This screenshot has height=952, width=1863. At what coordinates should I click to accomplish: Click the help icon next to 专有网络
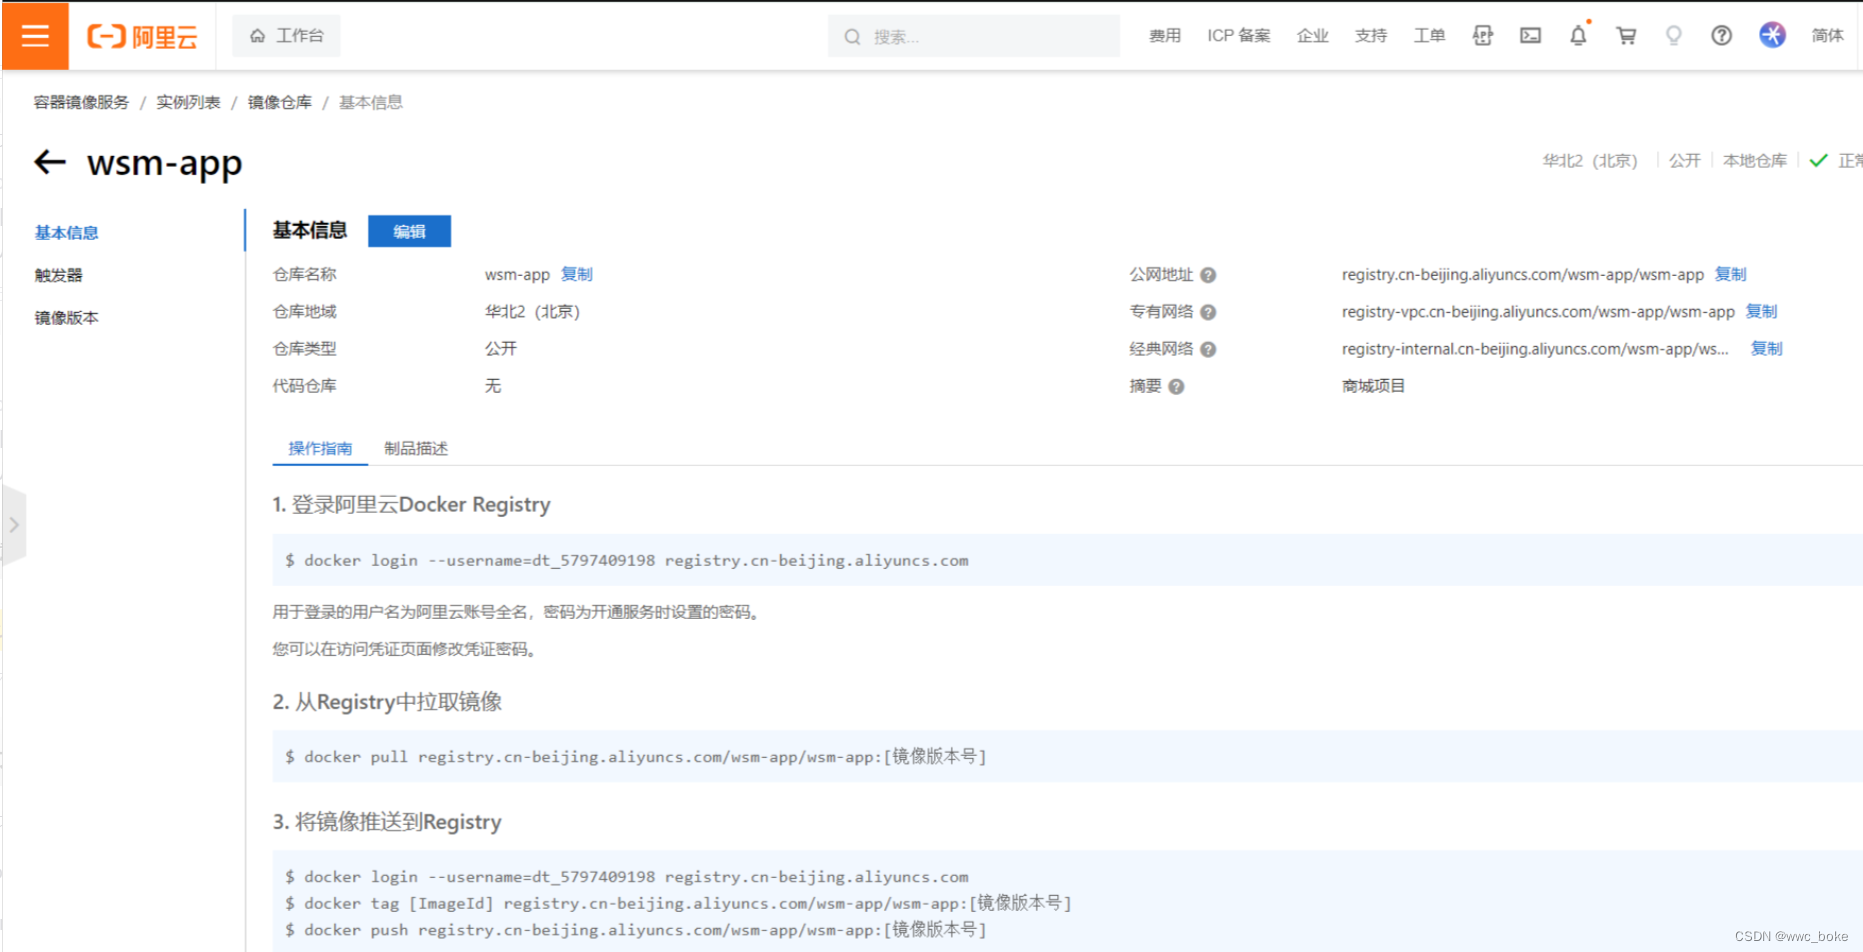pos(1208,312)
